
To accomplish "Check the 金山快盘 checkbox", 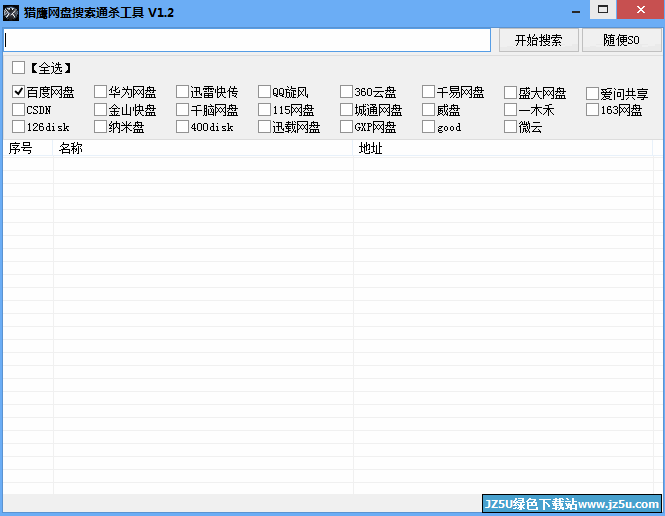I will coord(101,109).
